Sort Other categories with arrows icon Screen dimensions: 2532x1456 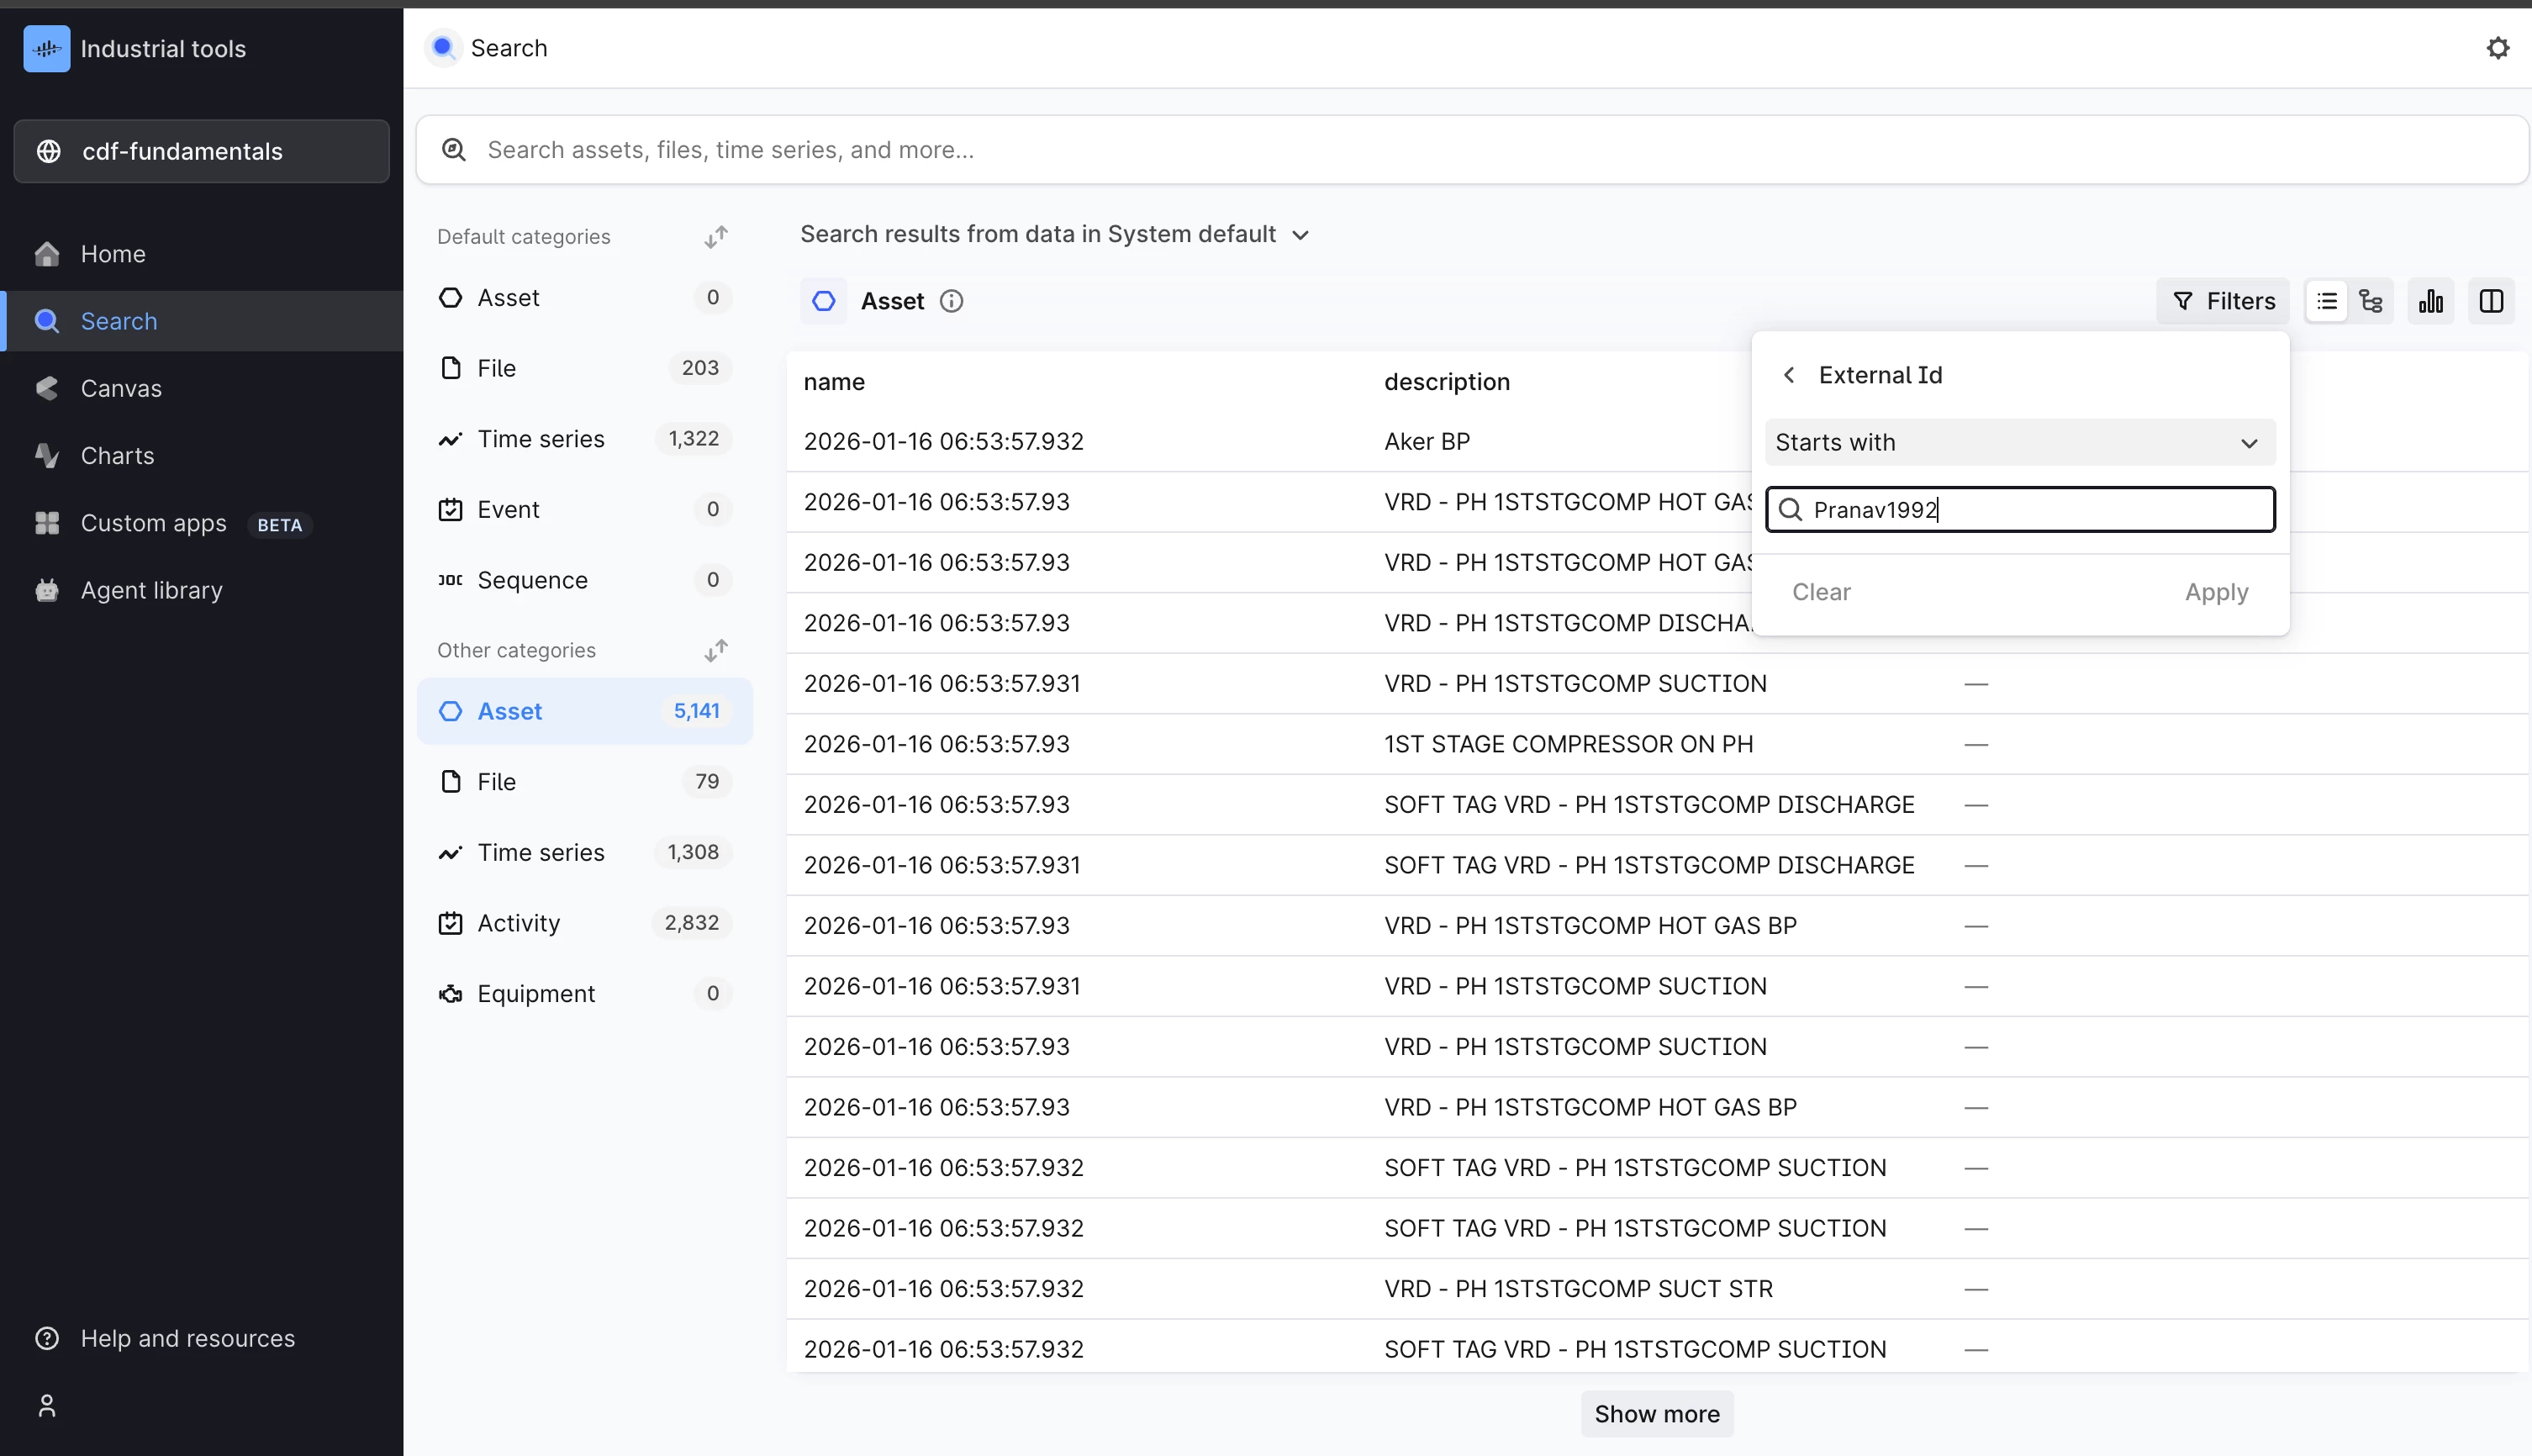[x=716, y=651]
